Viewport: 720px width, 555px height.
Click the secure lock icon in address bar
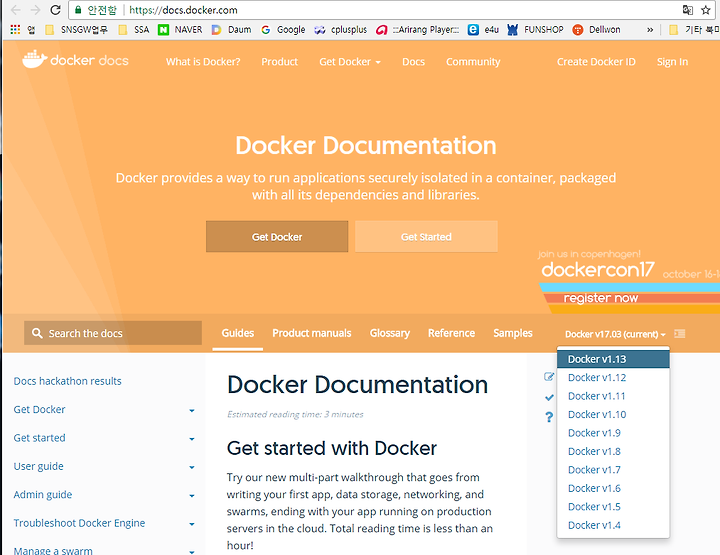click(78, 10)
